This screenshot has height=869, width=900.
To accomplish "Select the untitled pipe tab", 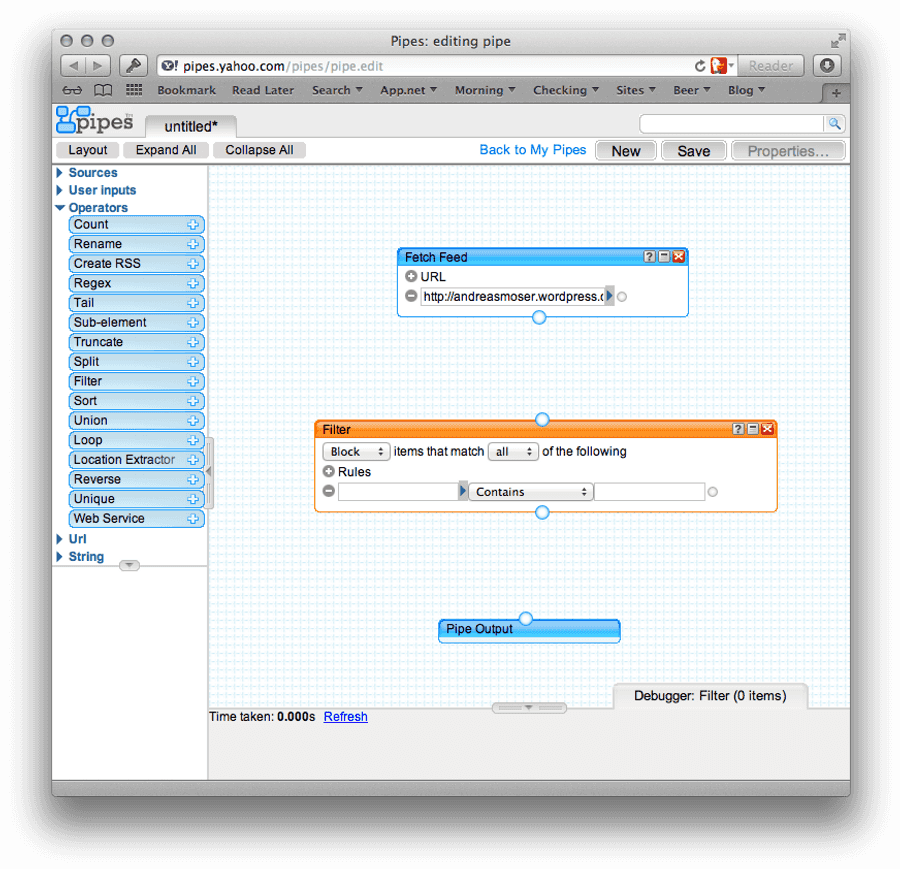I will 191,126.
